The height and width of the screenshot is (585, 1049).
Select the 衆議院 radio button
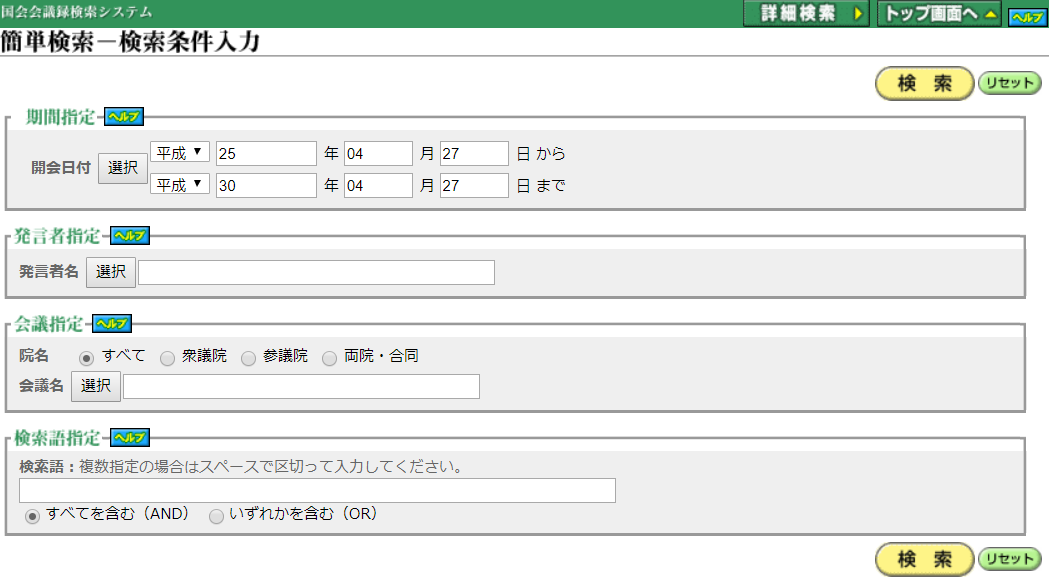pos(167,358)
